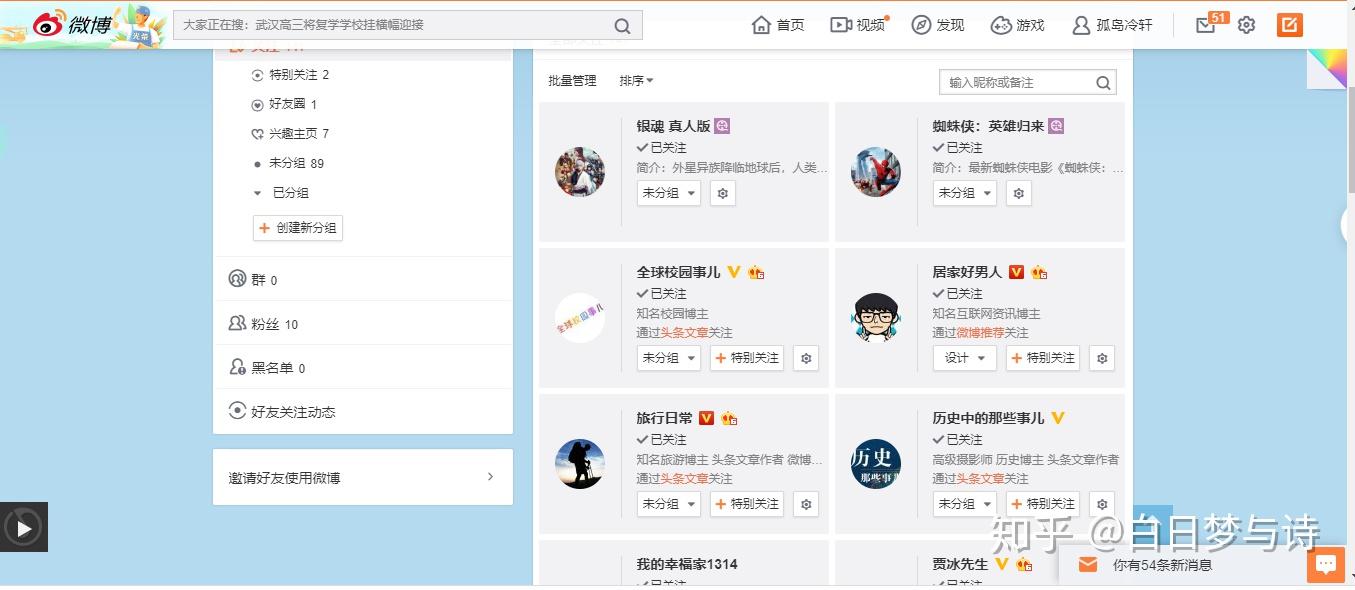Open the 银魂 真人版 avatar
Screen dimensions: 1355x590
[580, 172]
